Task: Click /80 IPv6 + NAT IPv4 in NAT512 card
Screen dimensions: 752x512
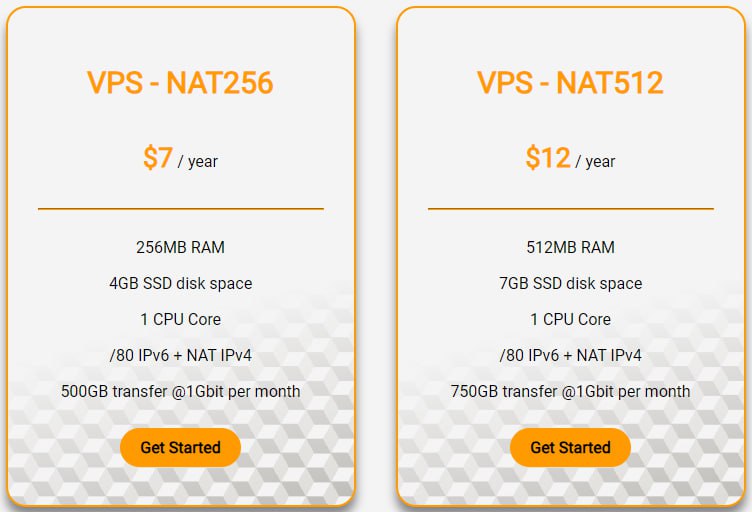Action: (x=570, y=355)
